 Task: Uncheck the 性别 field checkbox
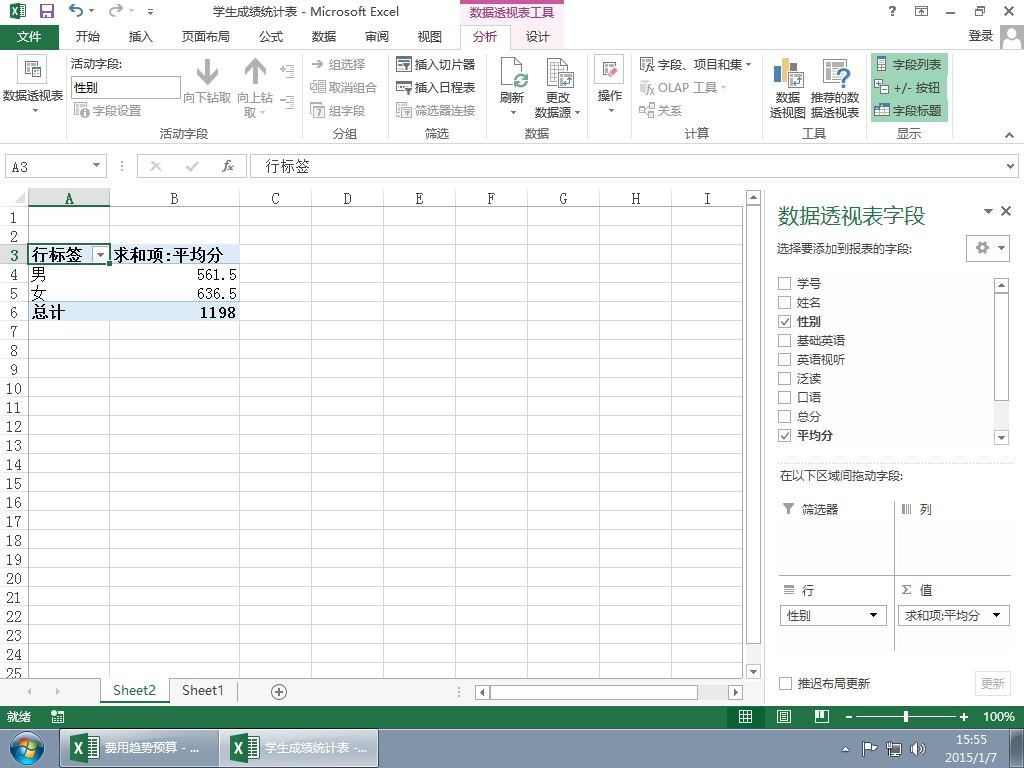(785, 321)
